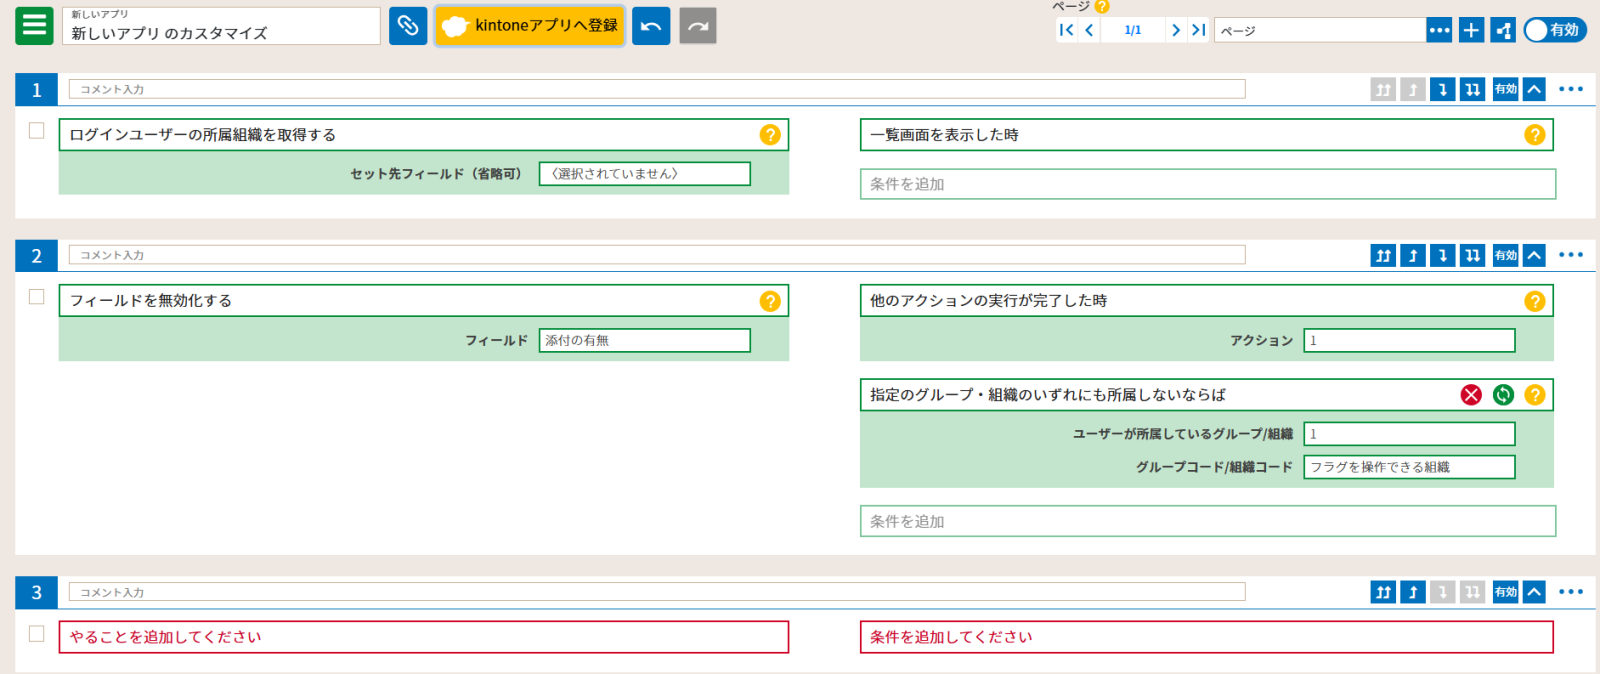1600x674 pixels.
Task: Open row 3's three-dot more menu
Action: (1571, 592)
